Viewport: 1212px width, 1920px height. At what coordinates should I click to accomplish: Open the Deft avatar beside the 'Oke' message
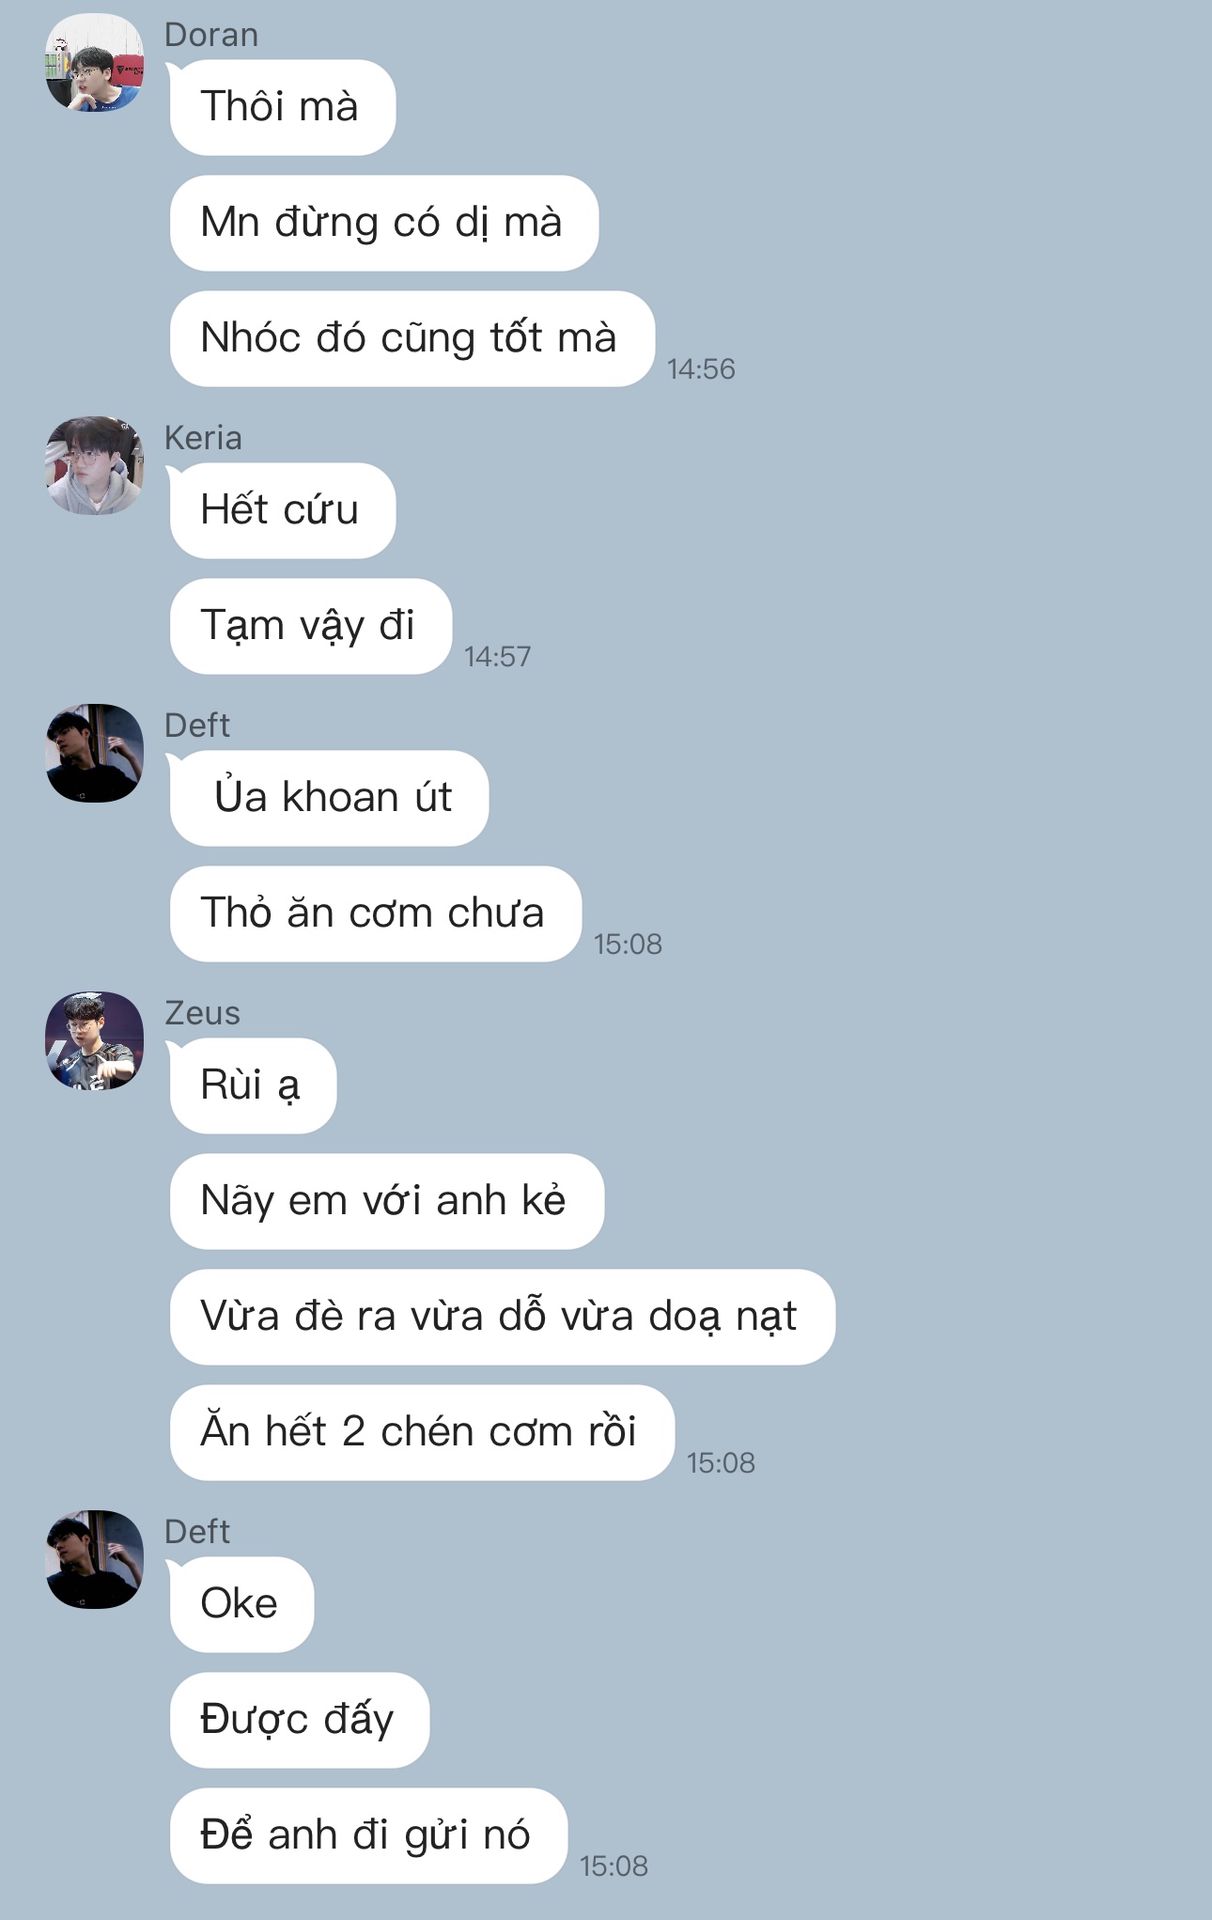(95, 1559)
